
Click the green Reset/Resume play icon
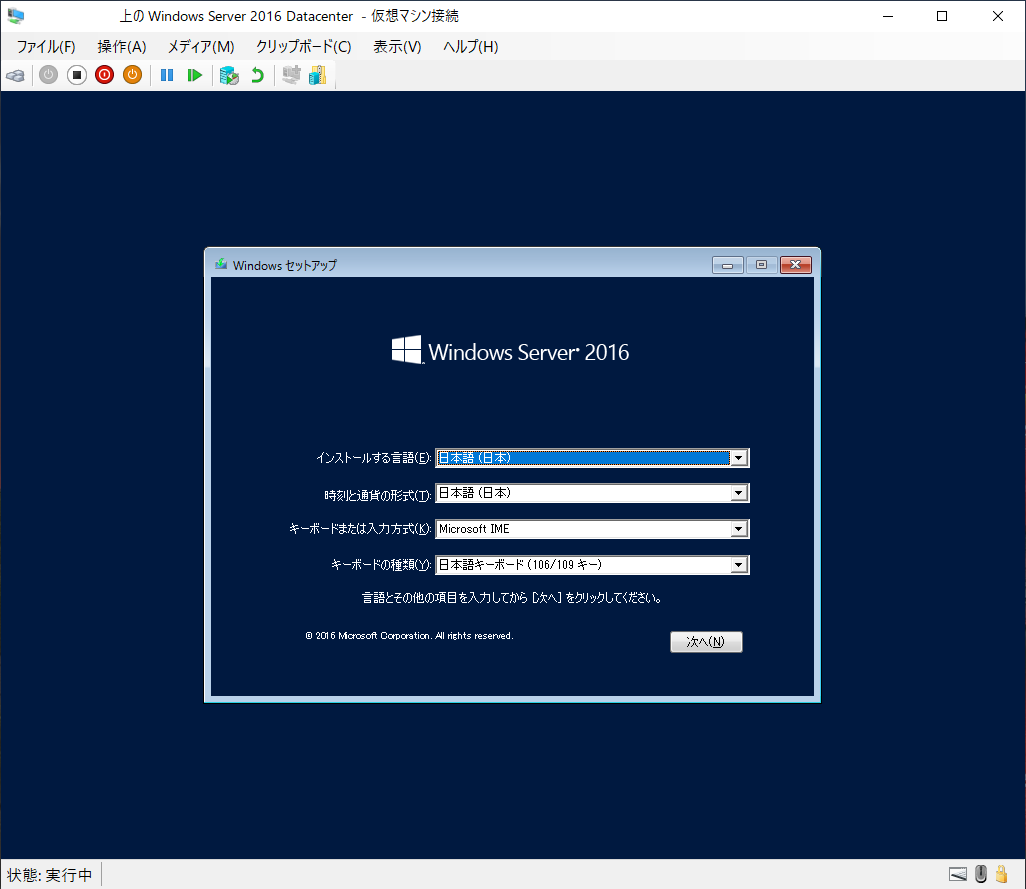tap(194, 75)
